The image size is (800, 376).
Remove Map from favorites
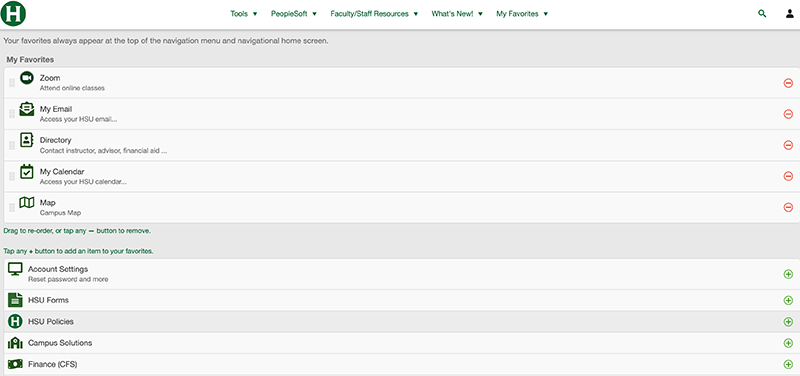(x=788, y=208)
